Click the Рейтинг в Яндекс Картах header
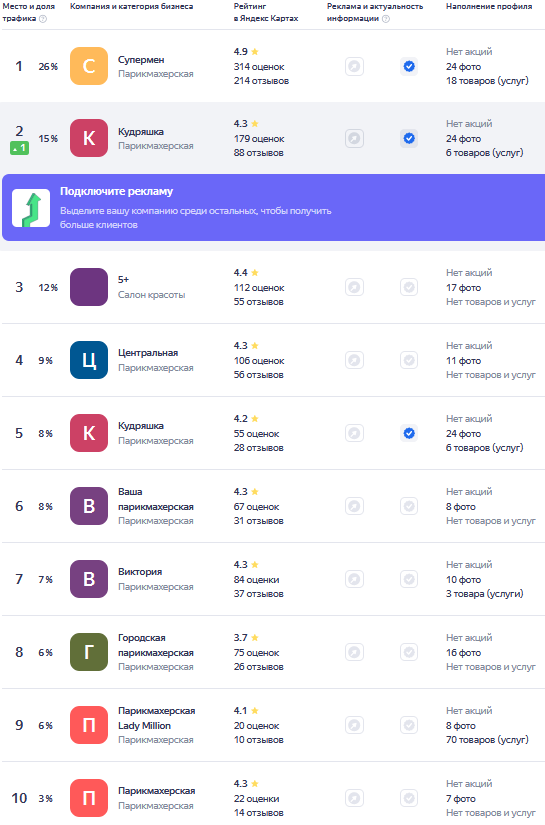545x825 pixels. 266,12
